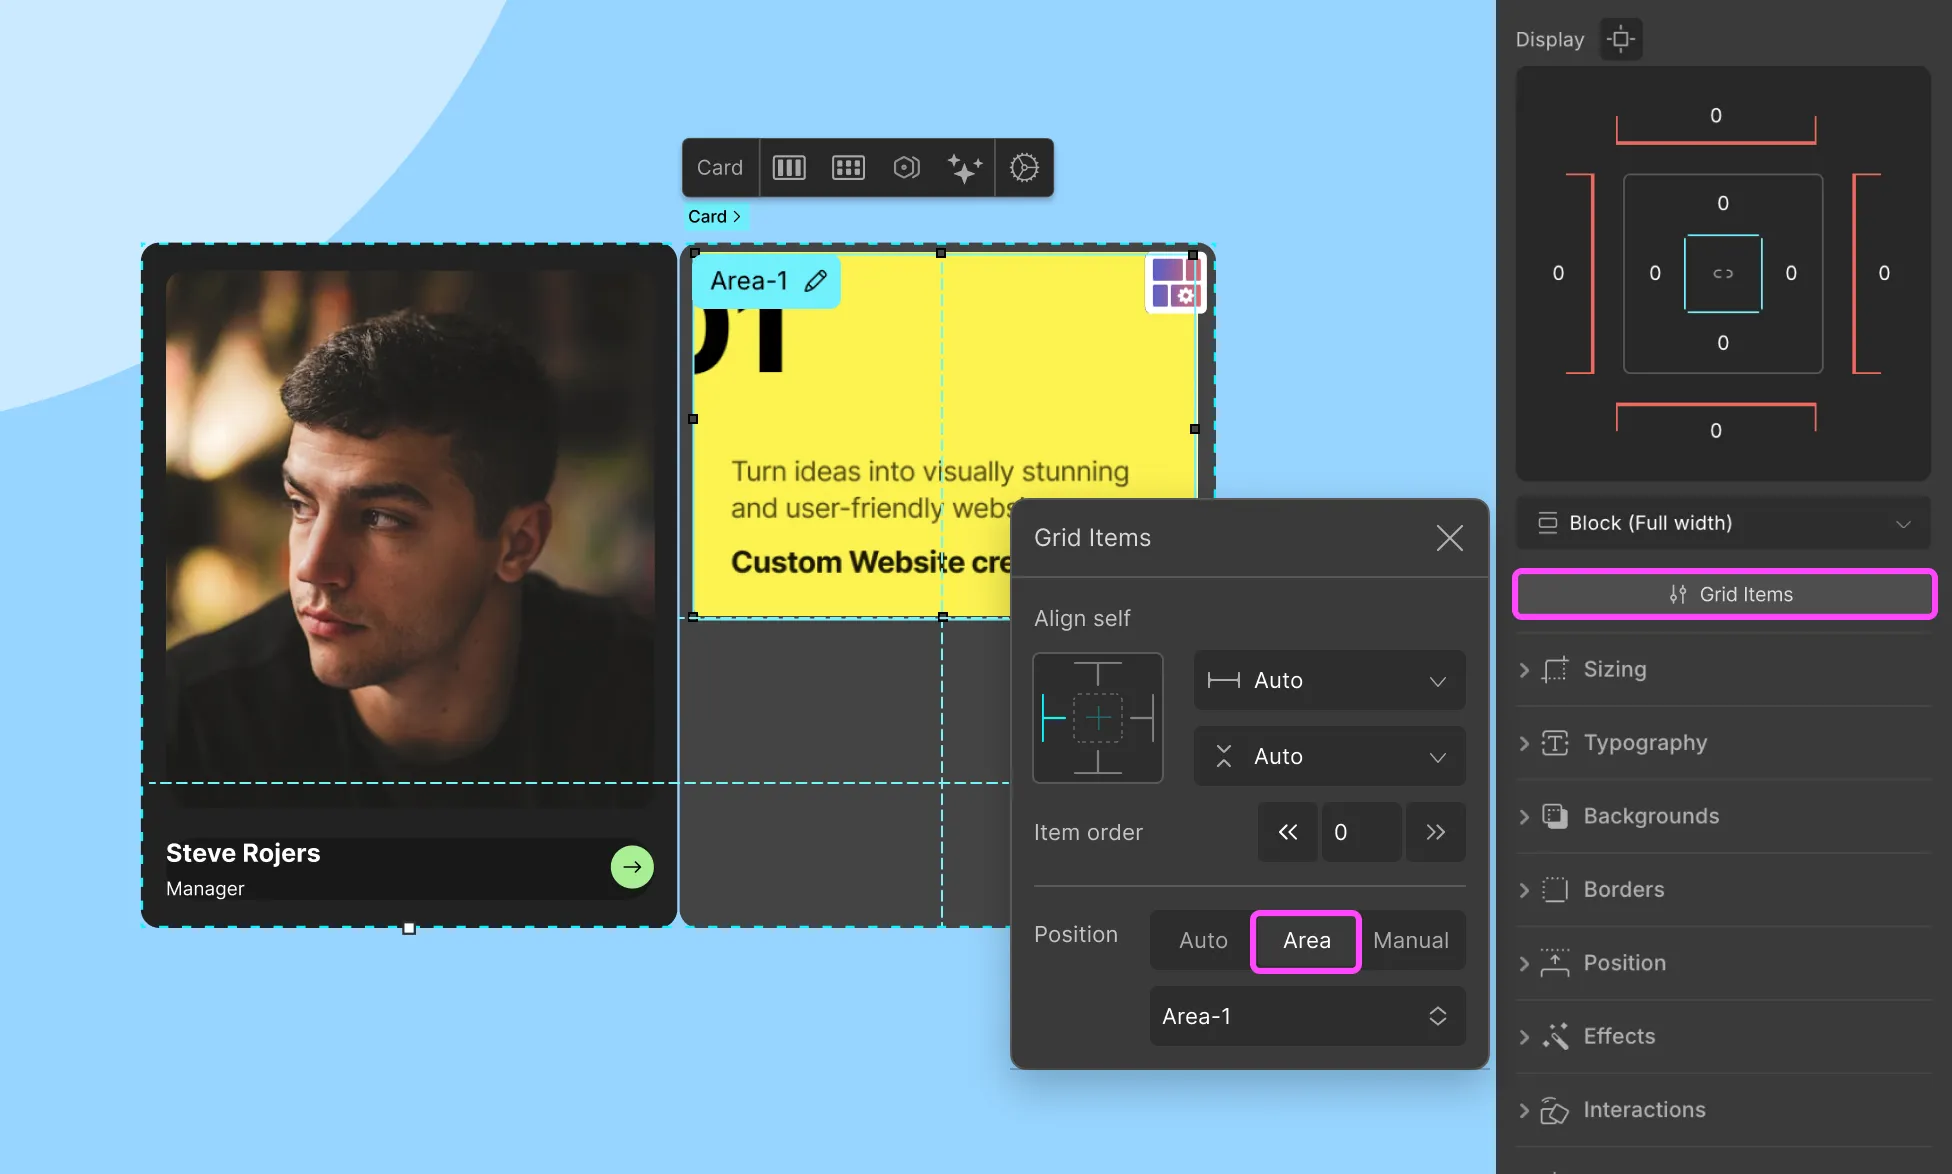Open the settings gear icon in Card toolbar
The image size is (1952, 1174).
point(1024,167)
